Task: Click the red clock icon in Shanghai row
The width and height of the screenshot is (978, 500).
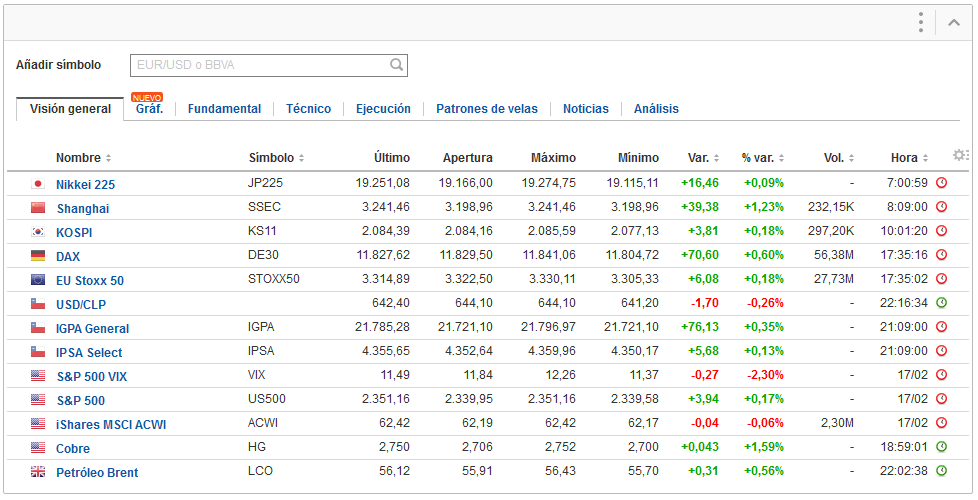Action: click(x=942, y=206)
